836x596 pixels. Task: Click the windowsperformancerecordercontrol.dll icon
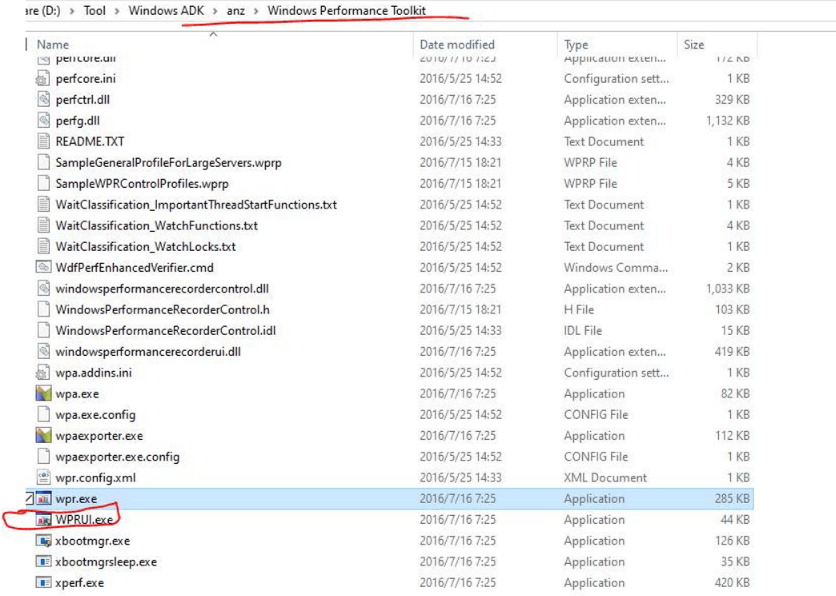(43, 289)
